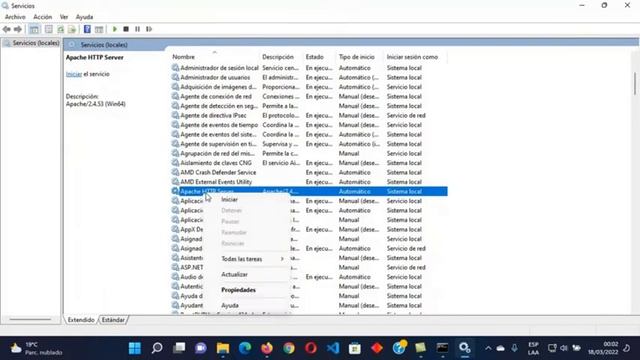Switch to the Estándar tab
This screenshot has height=360, width=640.
113,320
